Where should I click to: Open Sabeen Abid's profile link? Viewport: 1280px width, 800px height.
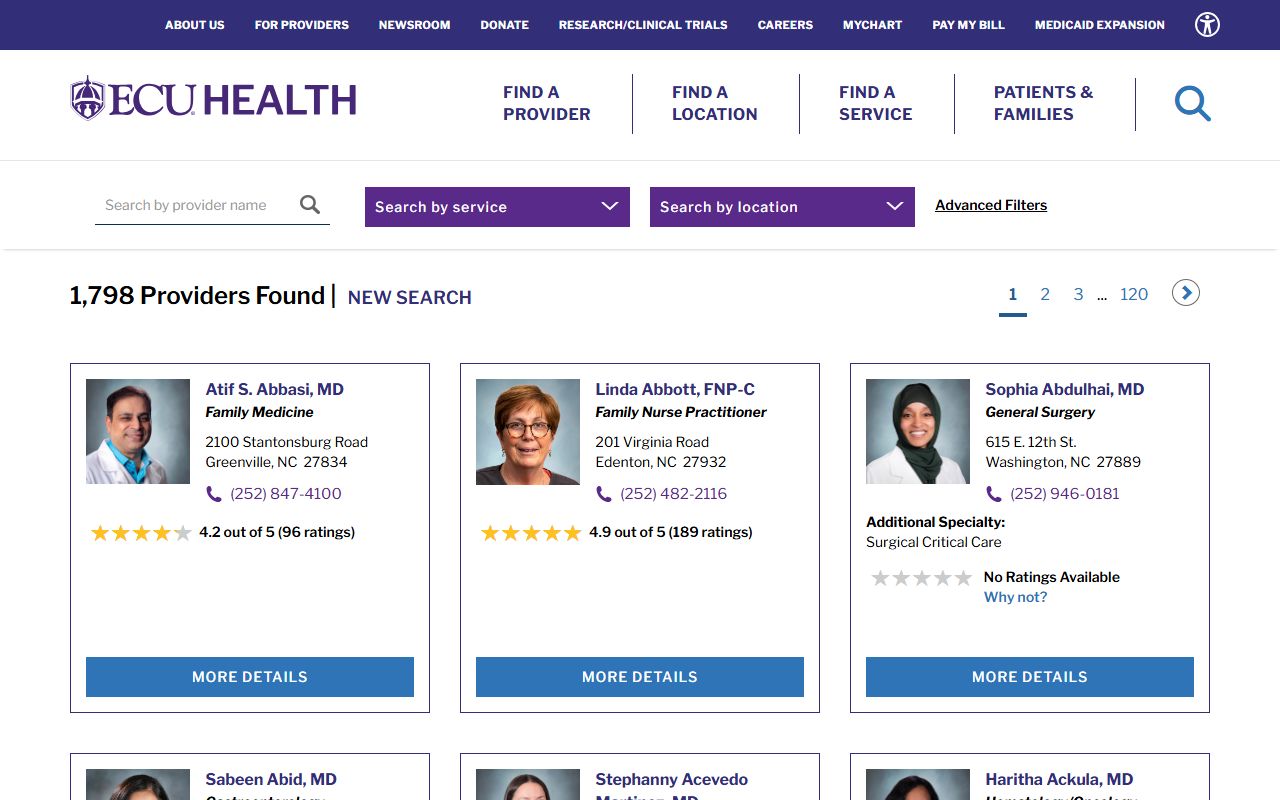pos(271,780)
